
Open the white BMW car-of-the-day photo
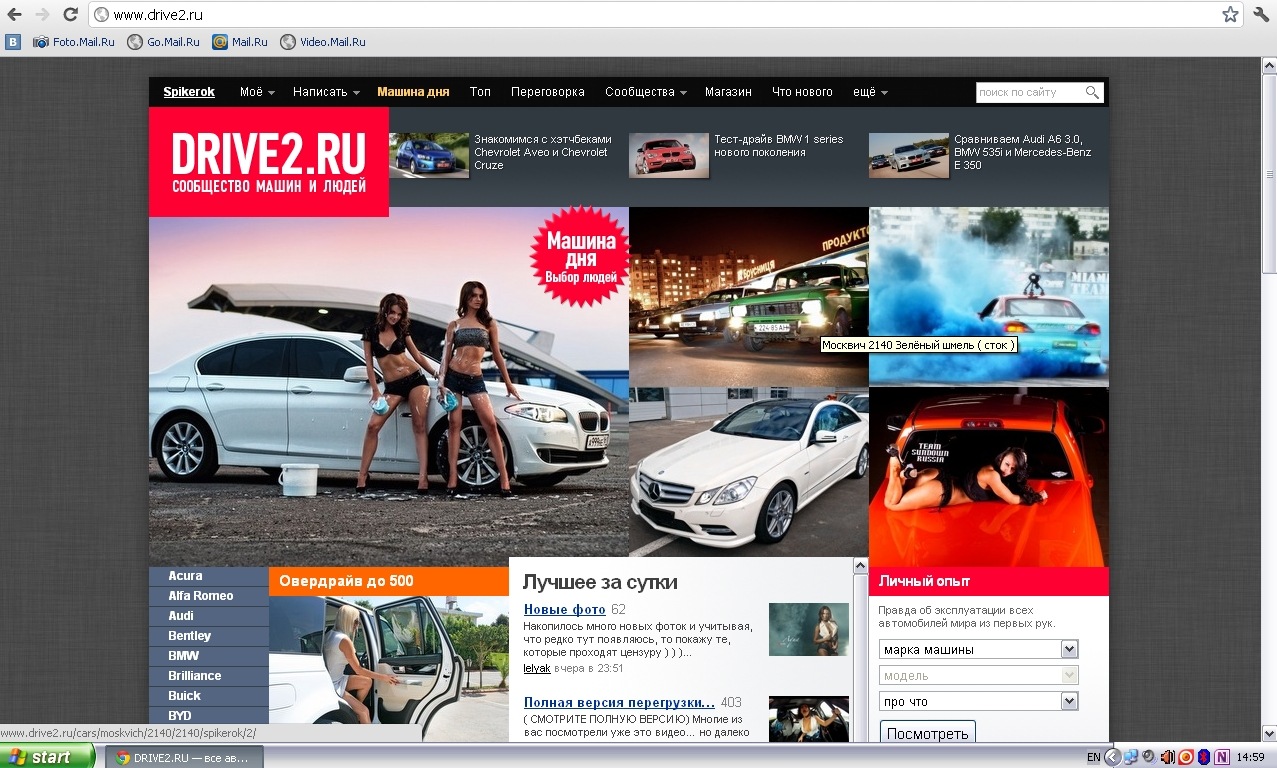coord(389,387)
